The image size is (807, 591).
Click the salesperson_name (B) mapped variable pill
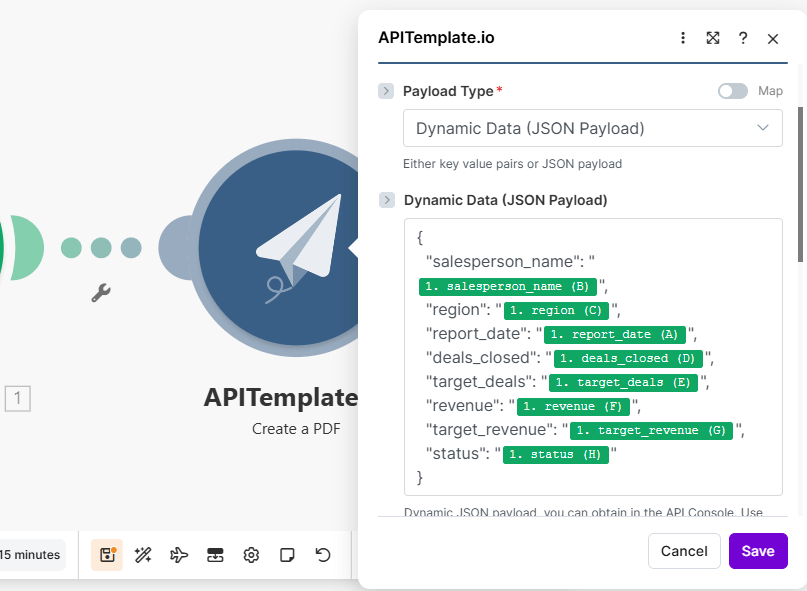pos(507,286)
